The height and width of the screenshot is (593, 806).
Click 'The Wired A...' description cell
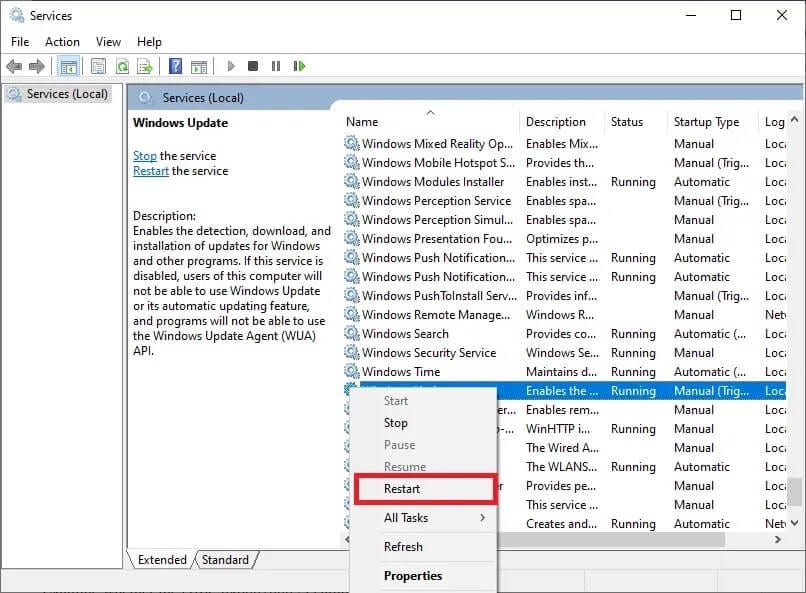(562, 448)
